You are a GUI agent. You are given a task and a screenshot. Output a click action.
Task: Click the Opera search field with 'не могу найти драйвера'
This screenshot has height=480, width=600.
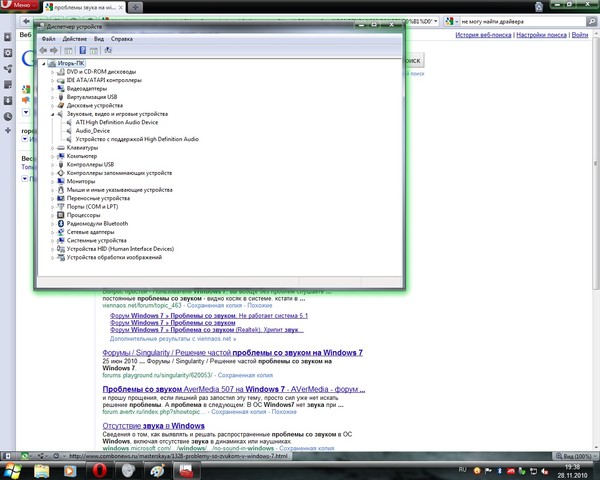522,21
